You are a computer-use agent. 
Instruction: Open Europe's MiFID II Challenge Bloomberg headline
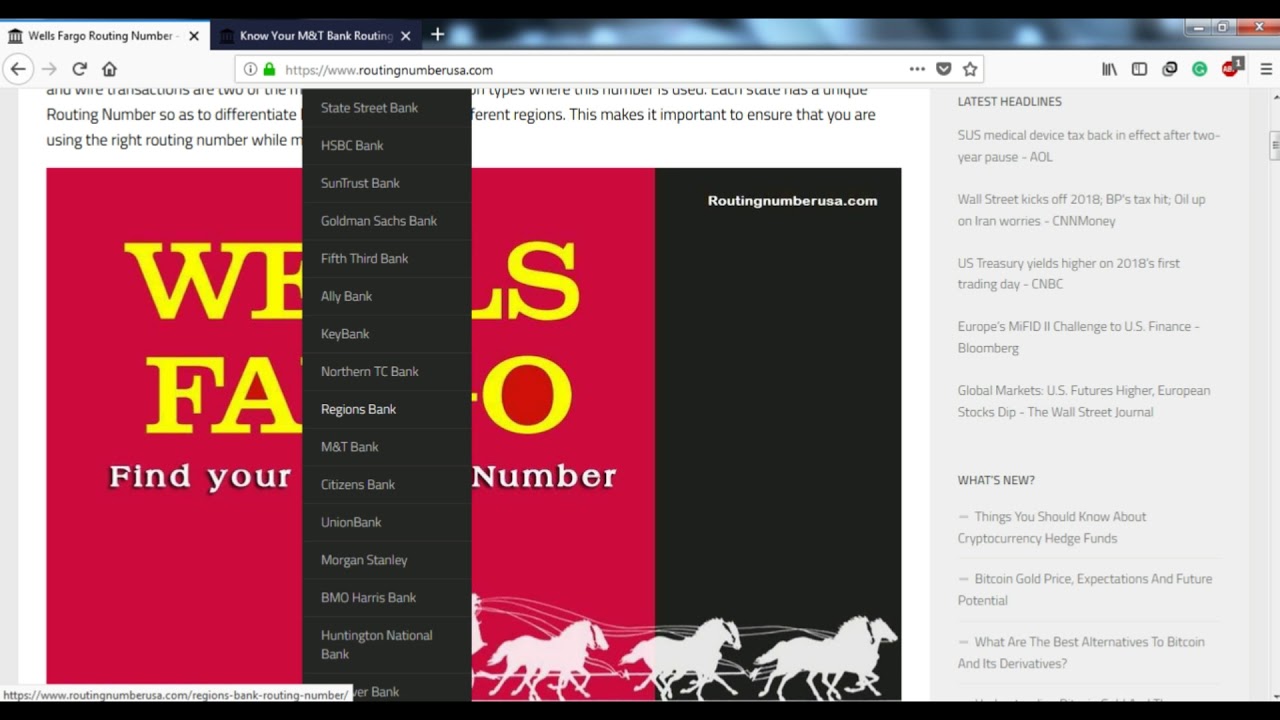click(x=1078, y=337)
